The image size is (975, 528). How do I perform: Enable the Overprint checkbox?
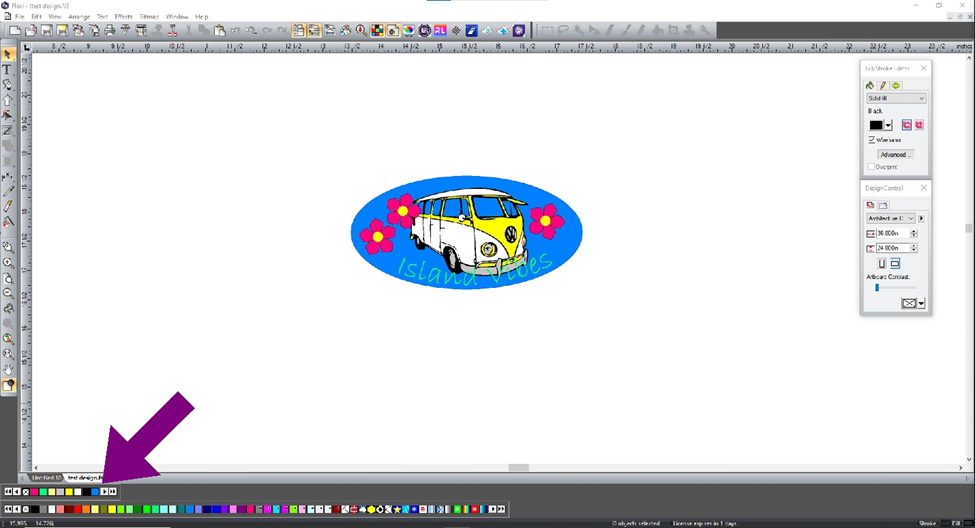tap(871, 167)
